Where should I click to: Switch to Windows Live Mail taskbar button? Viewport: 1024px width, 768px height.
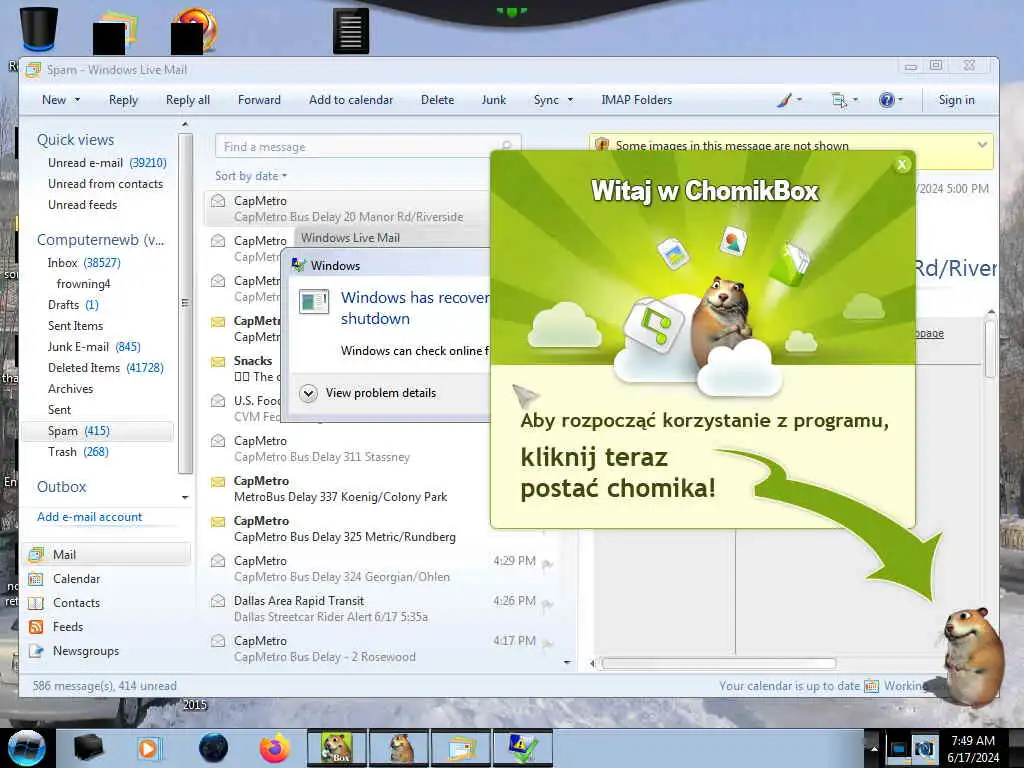[x=461, y=748]
